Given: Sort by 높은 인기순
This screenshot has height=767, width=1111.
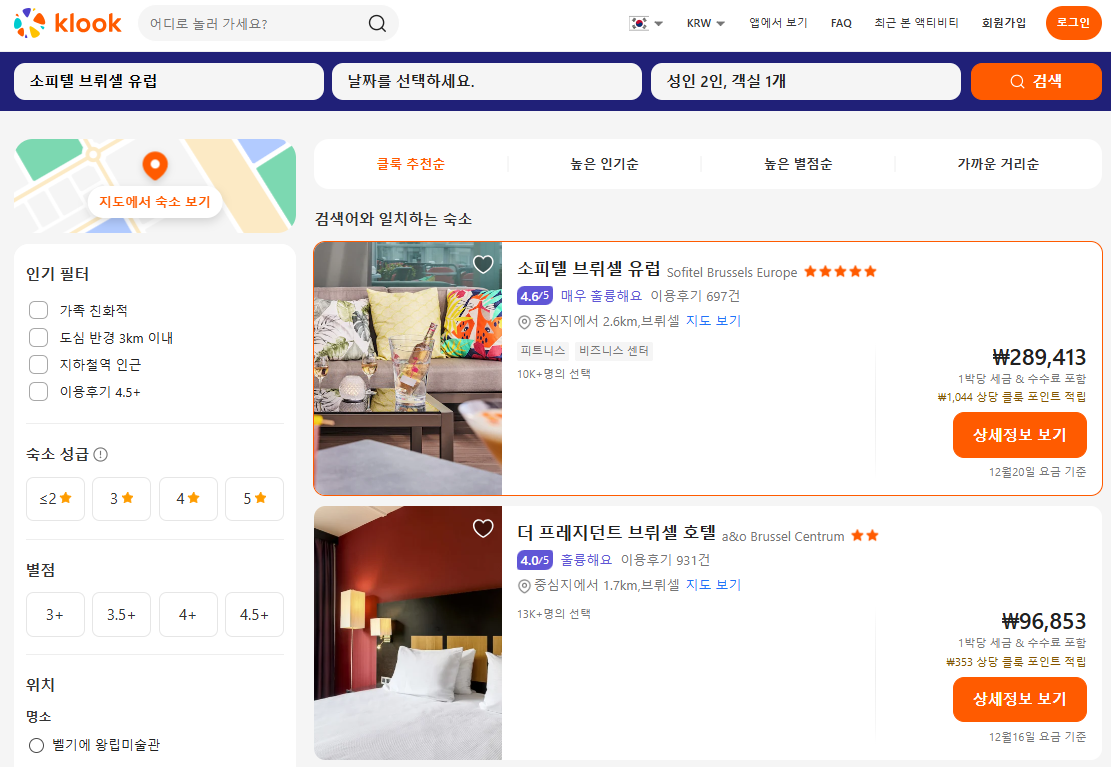Looking at the screenshot, I should (604, 164).
